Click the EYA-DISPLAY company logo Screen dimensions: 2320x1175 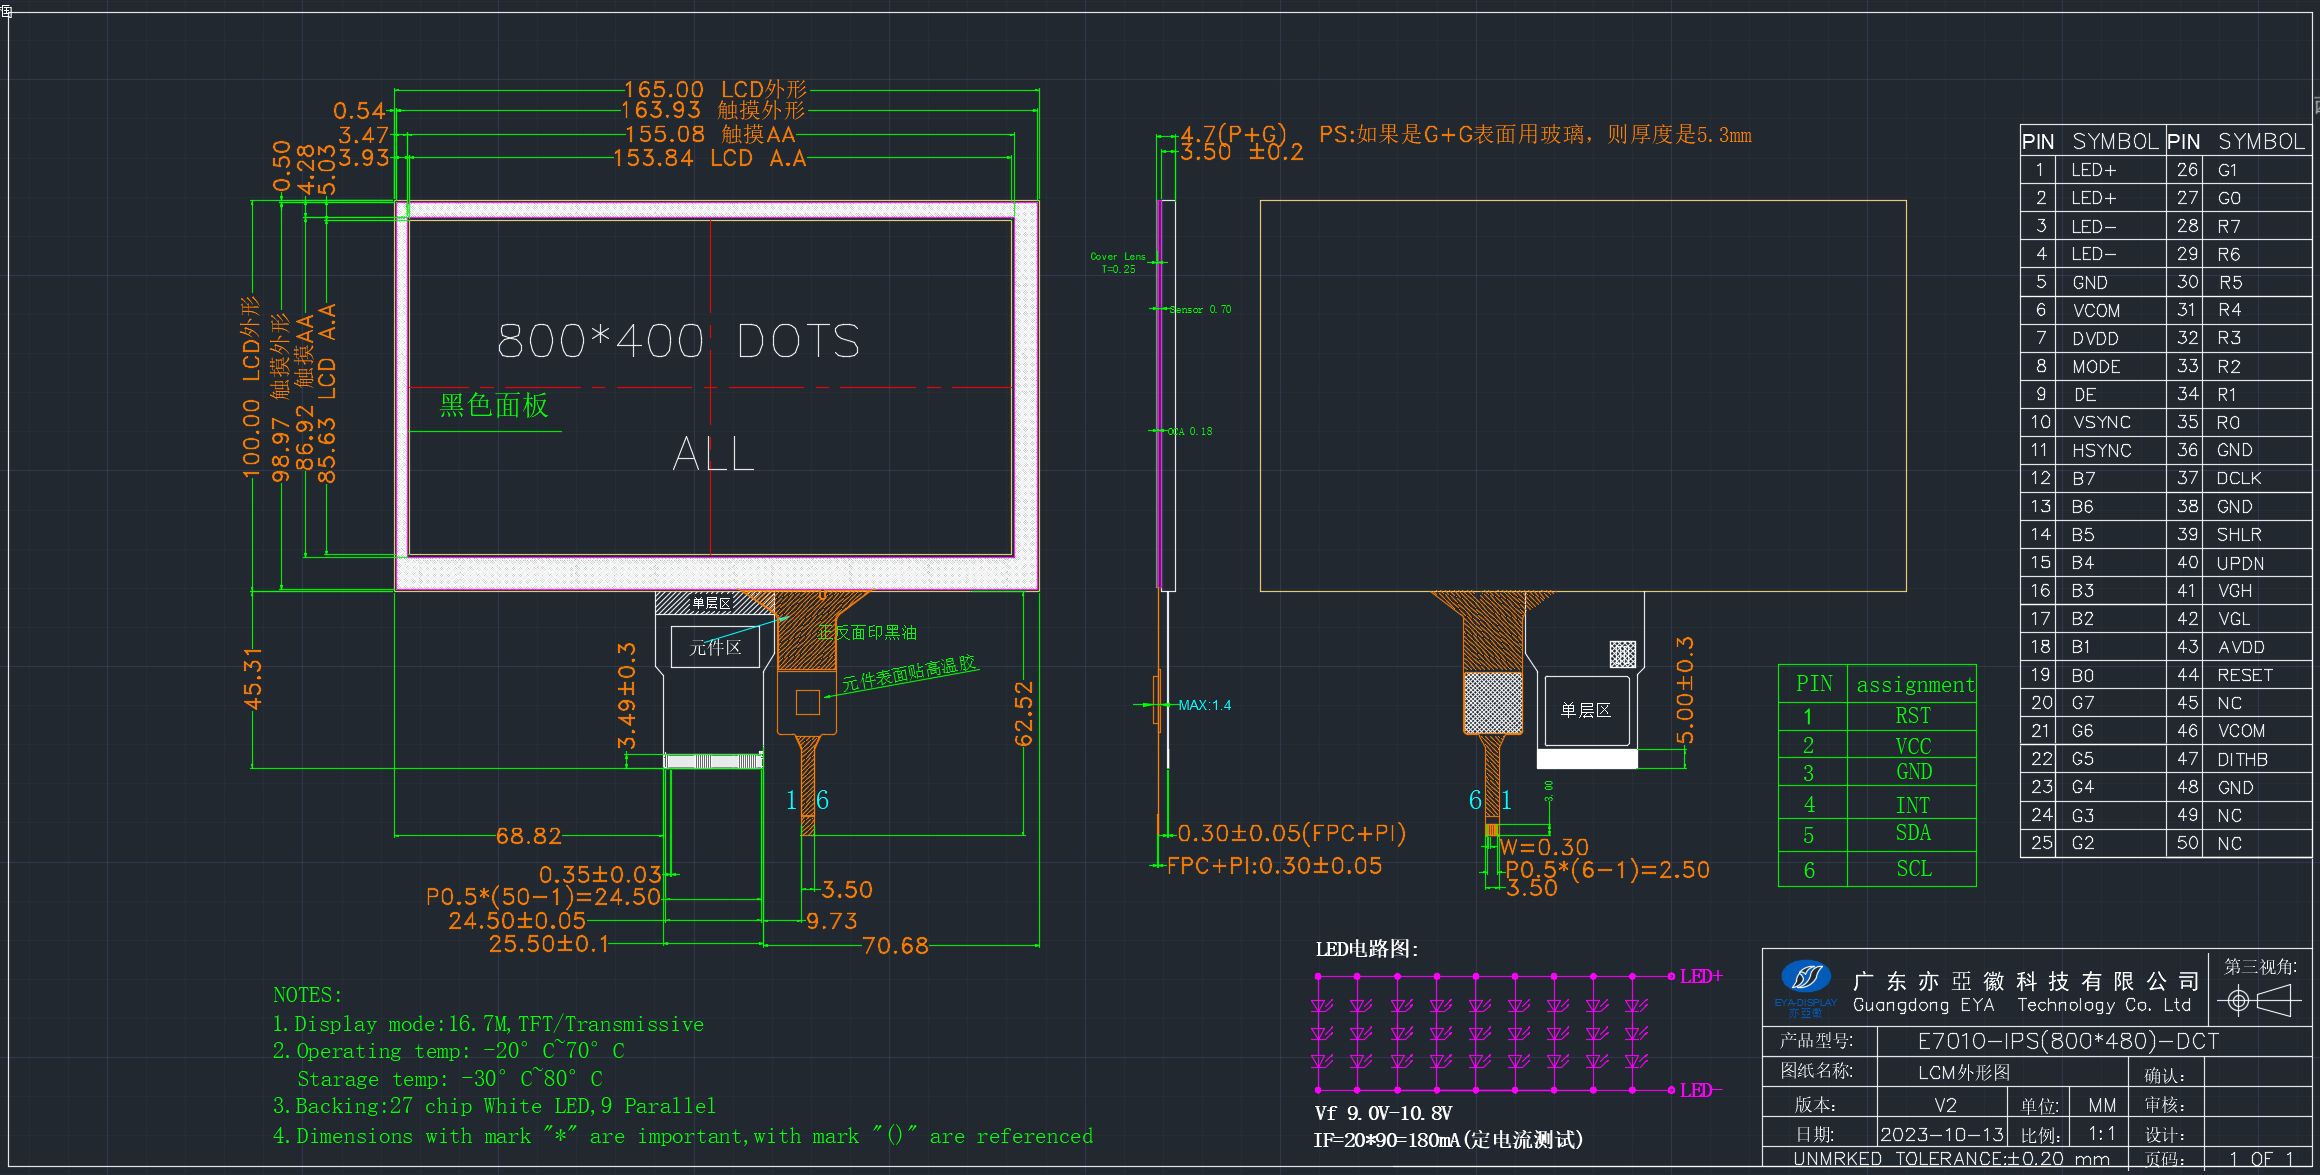(x=1805, y=987)
